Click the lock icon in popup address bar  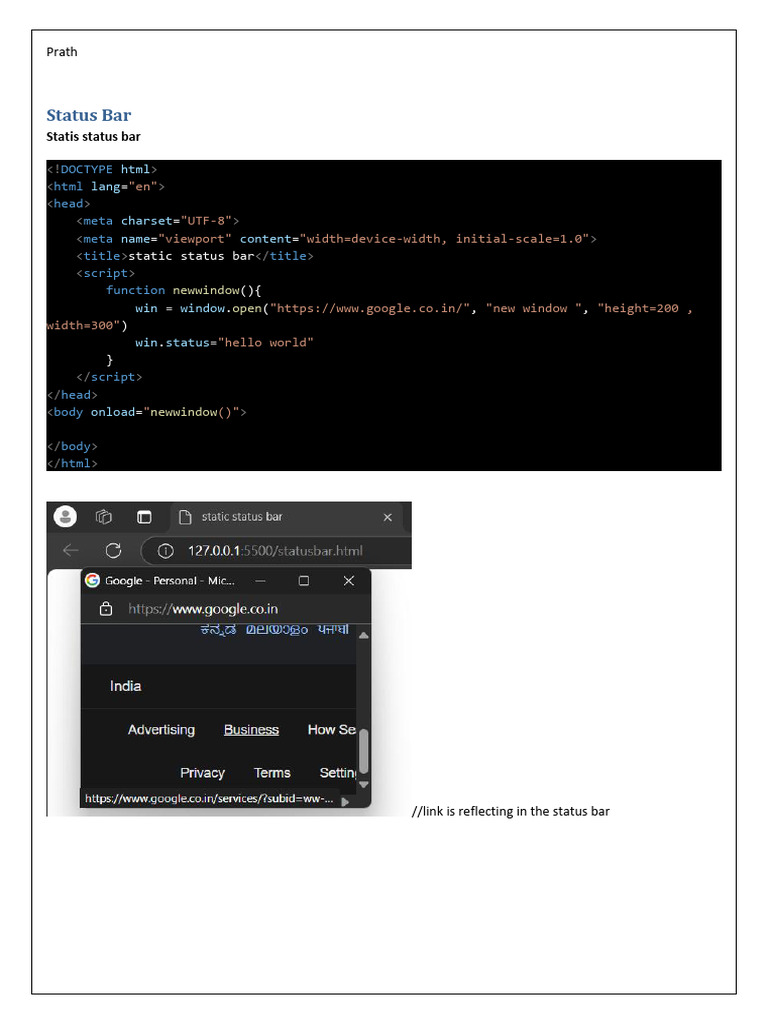(x=106, y=609)
